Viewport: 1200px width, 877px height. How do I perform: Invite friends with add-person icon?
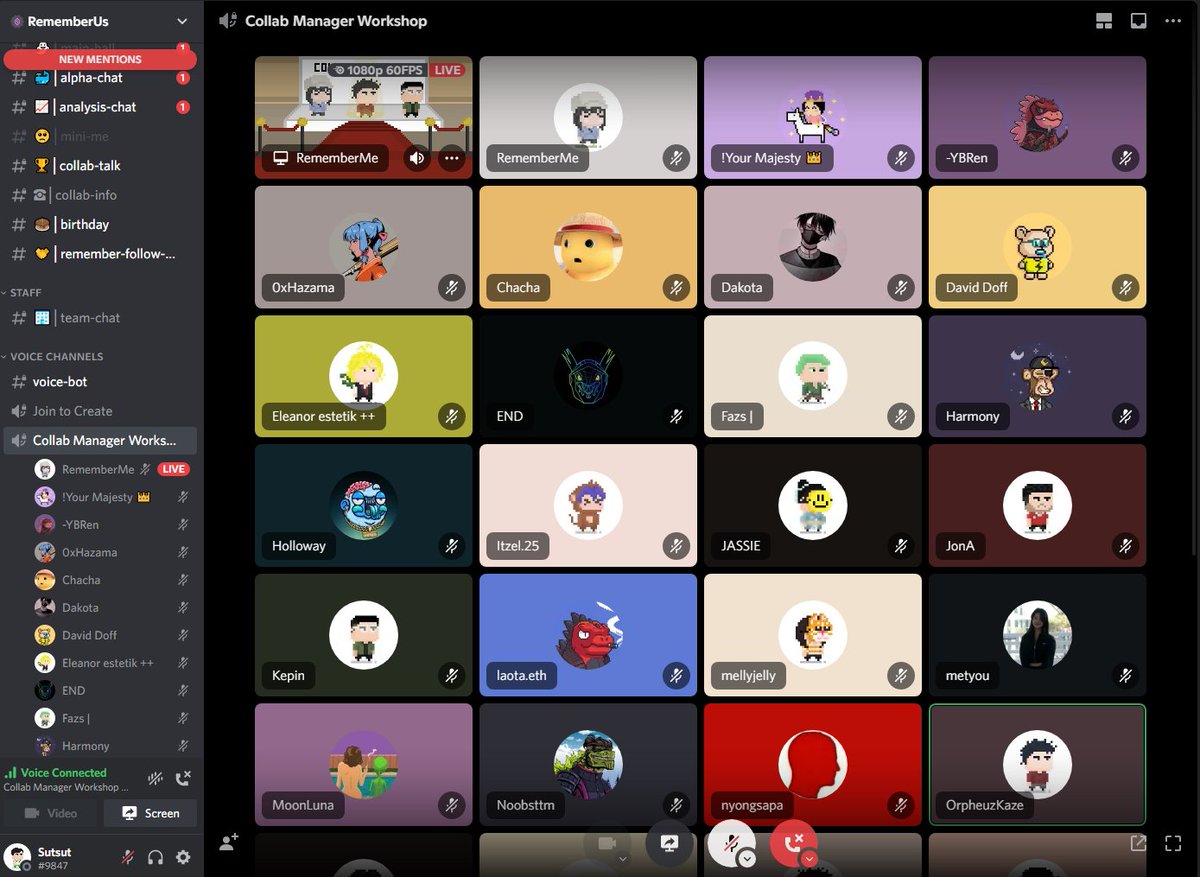[x=229, y=843]
